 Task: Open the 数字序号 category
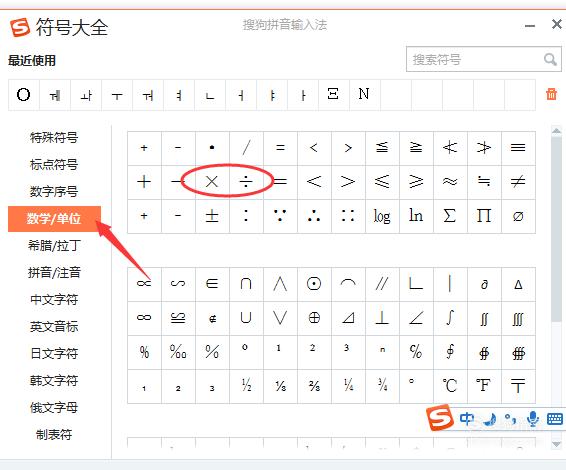(54, 192)
